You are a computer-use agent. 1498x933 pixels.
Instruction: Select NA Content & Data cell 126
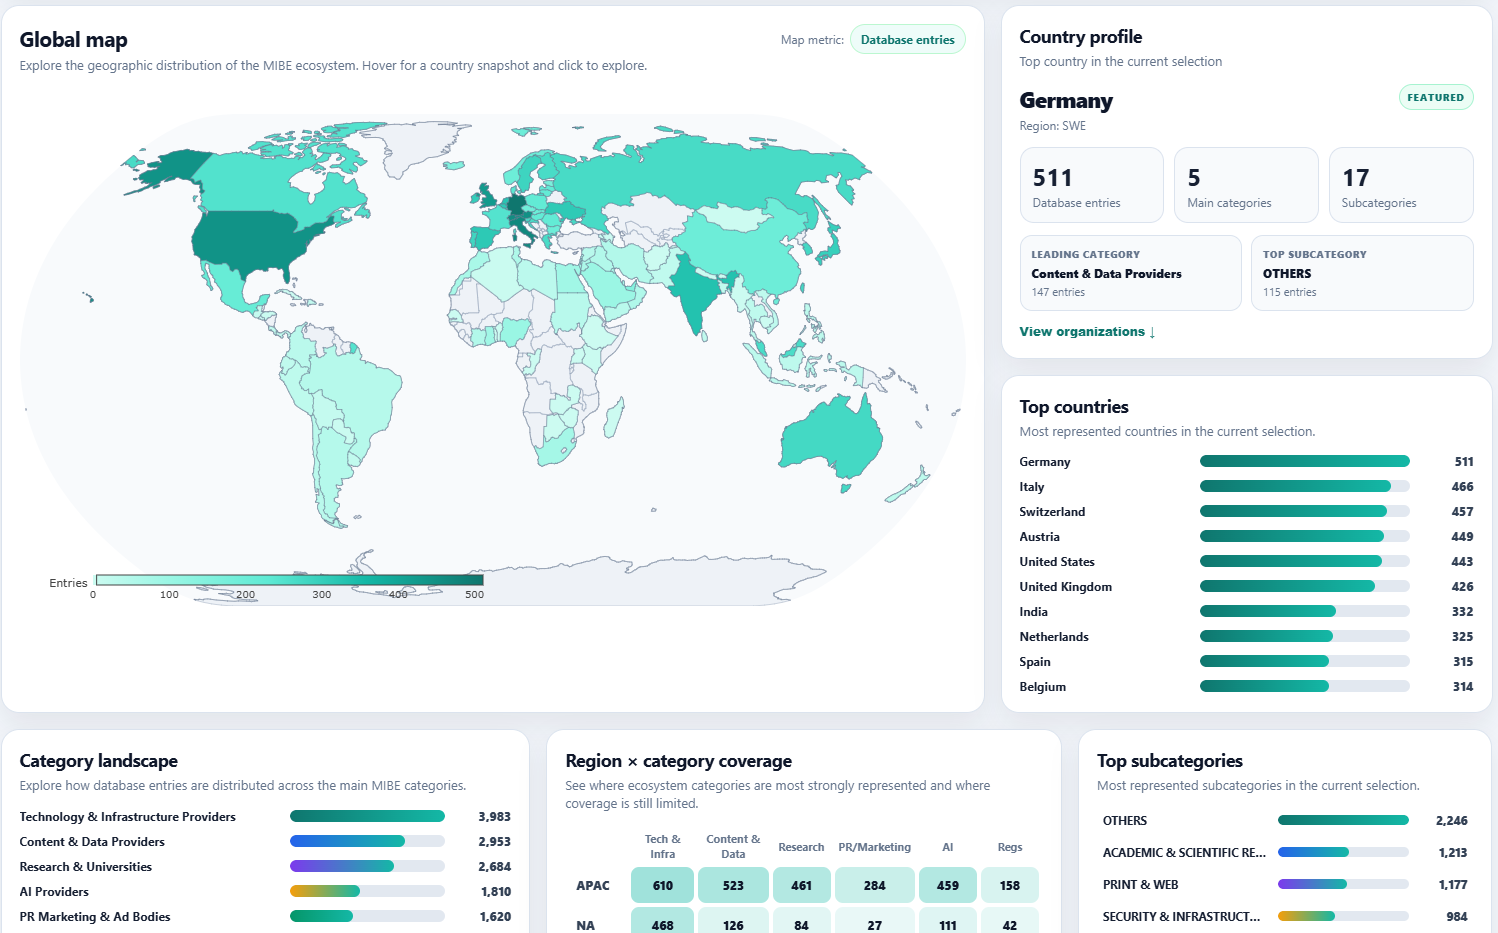tap(733, 921)
